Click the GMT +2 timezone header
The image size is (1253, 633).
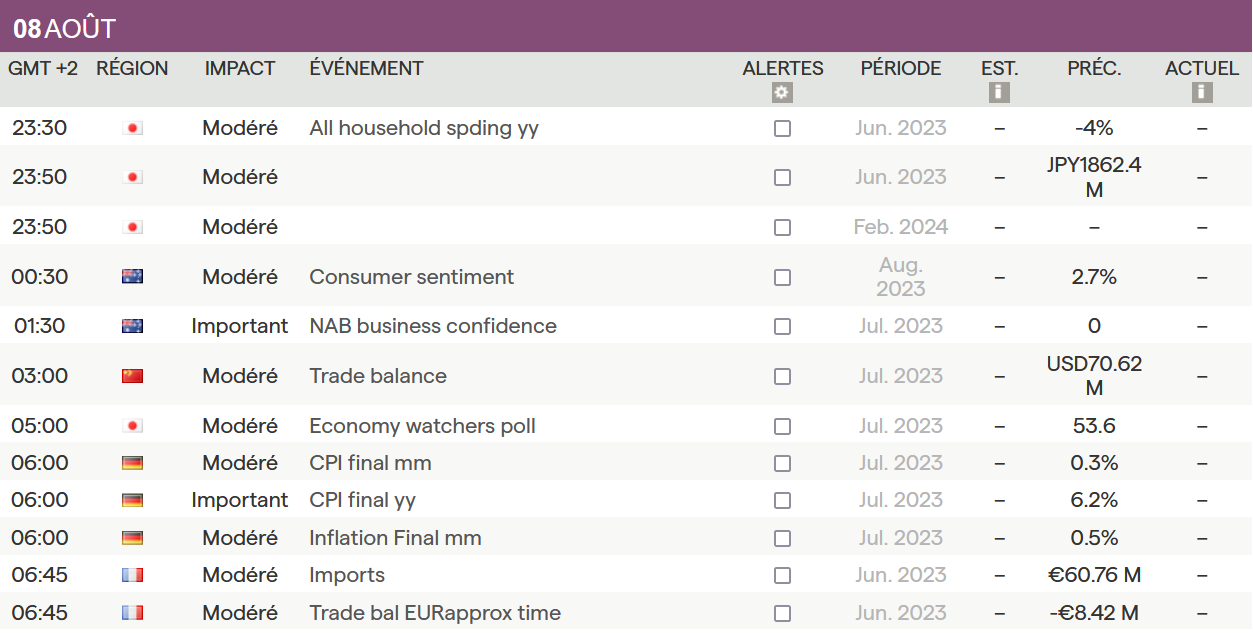click(43, 69)
